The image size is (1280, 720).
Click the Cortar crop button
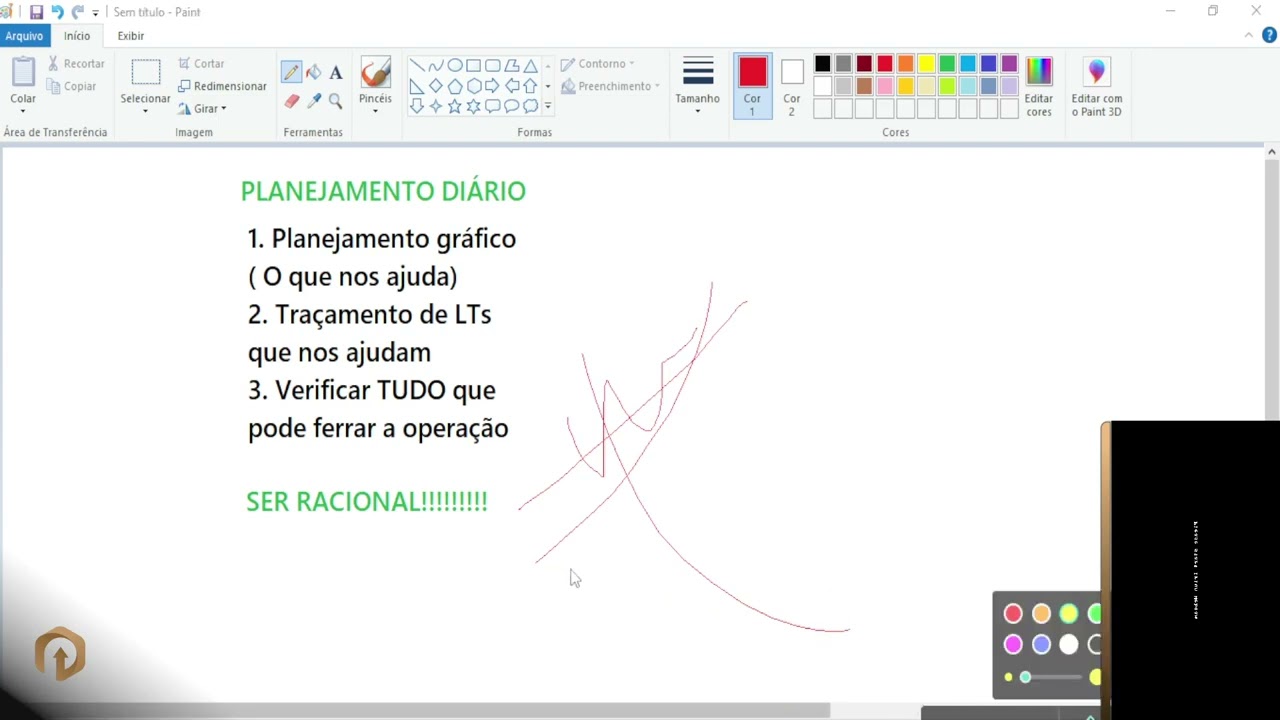coord(201,64)
